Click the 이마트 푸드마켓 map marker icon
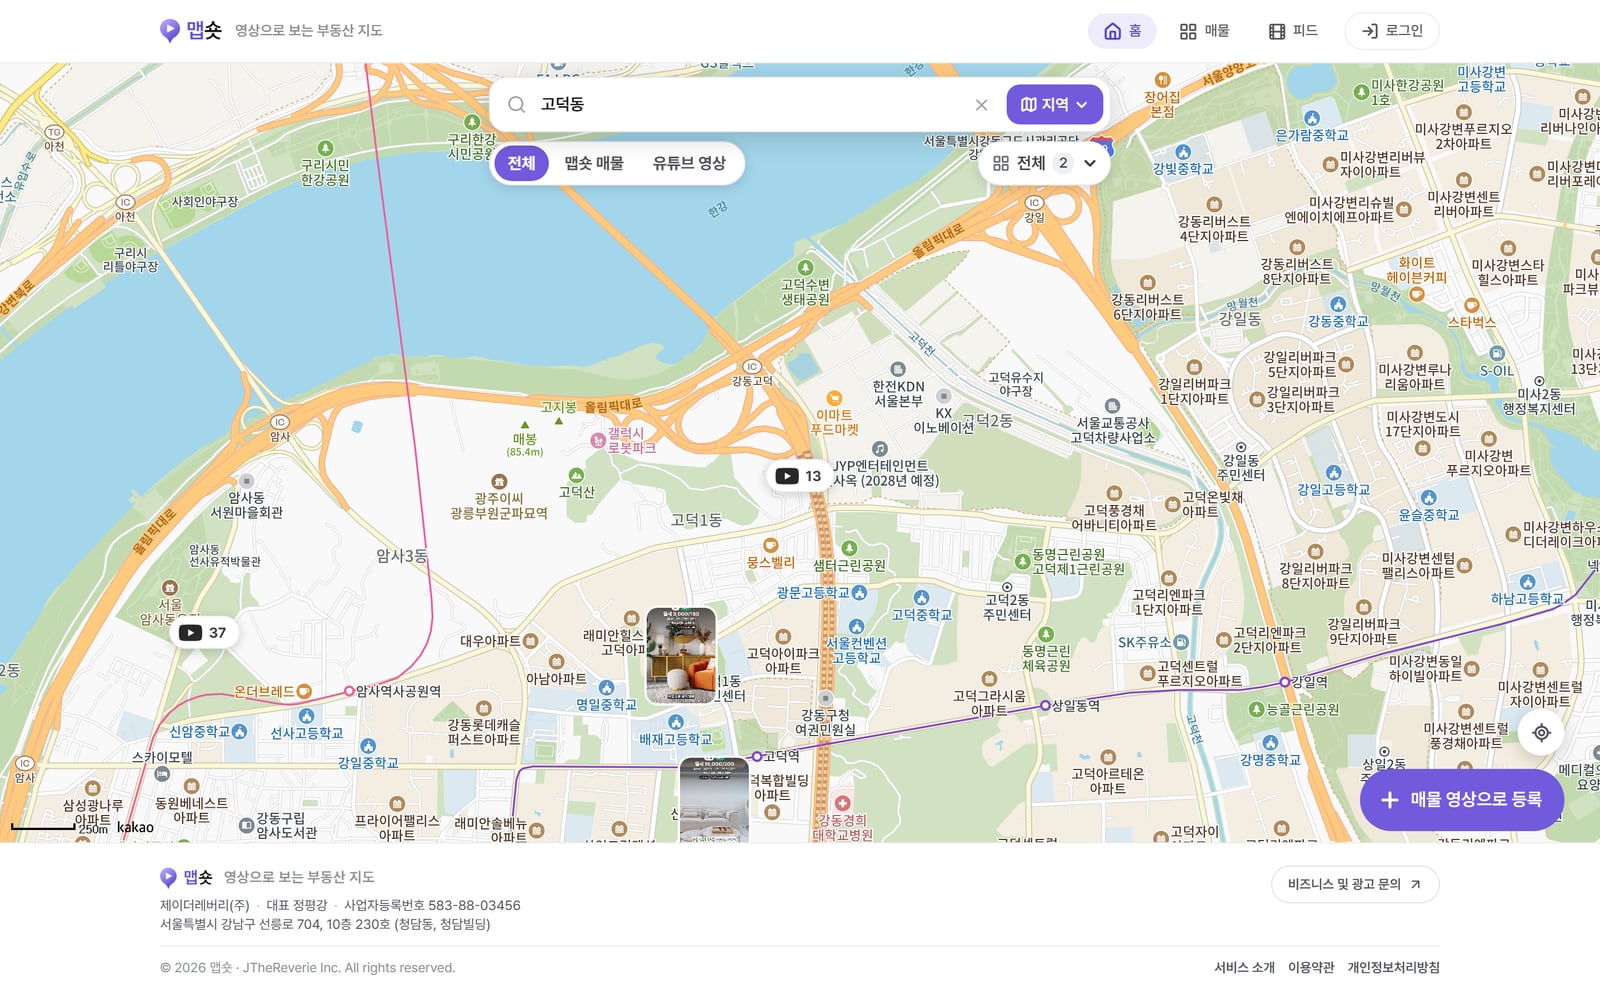Screen dimensions: 1600x1000 [834, 399]
